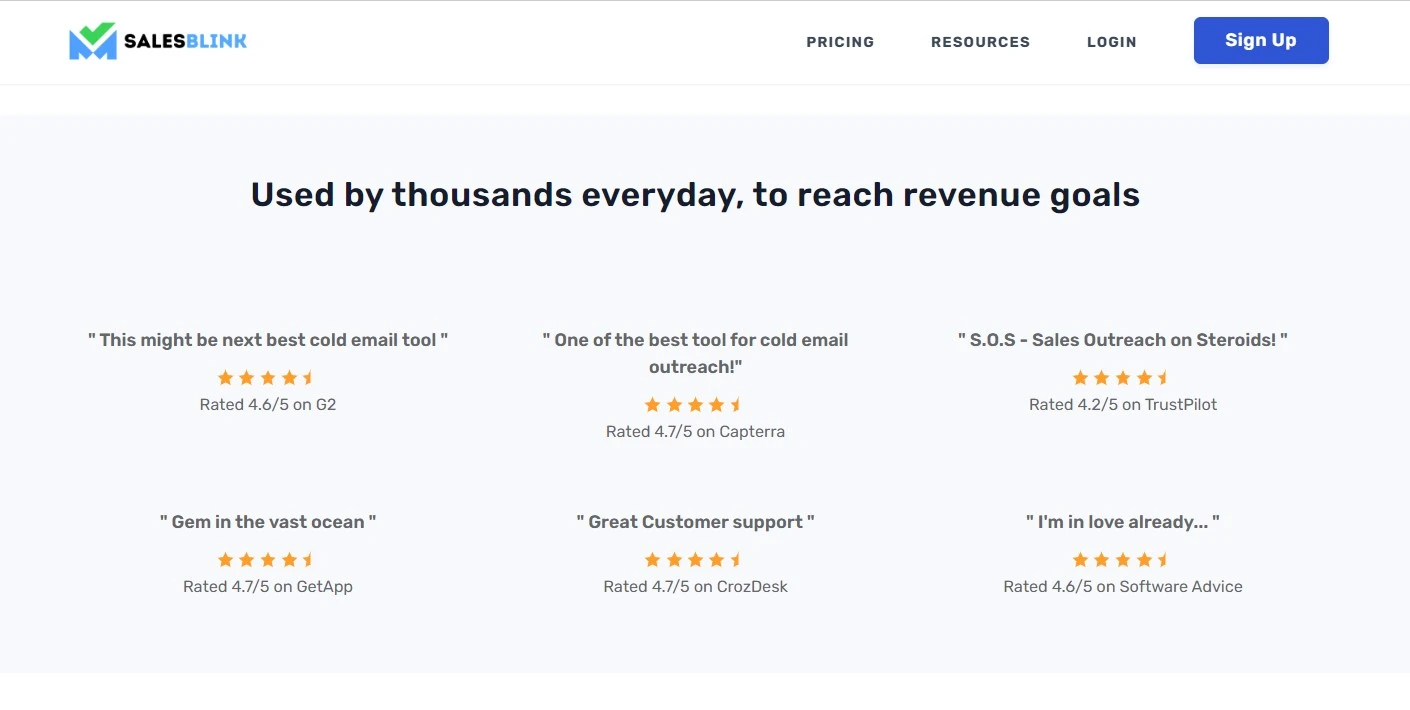Select the "One of the best tool for cold email outreach" quote
The width and height of the screenshot is (1410, 710).
[x=695, y=353]
